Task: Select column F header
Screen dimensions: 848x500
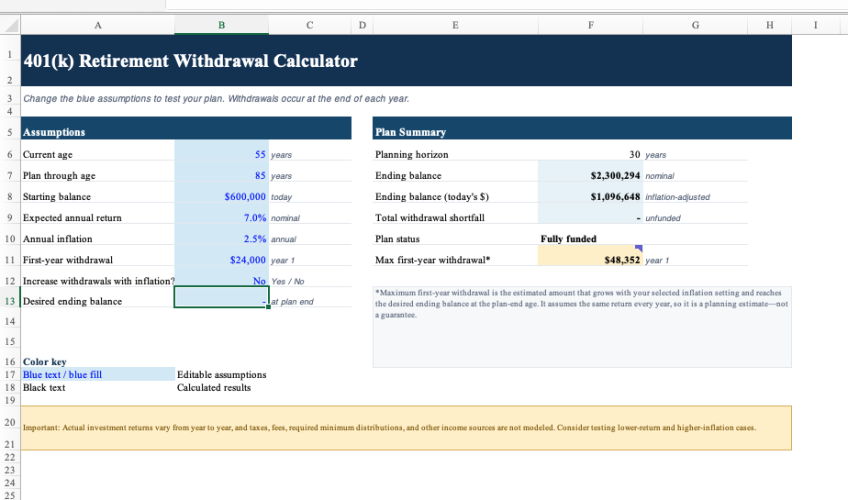Action: pos(591,25)
